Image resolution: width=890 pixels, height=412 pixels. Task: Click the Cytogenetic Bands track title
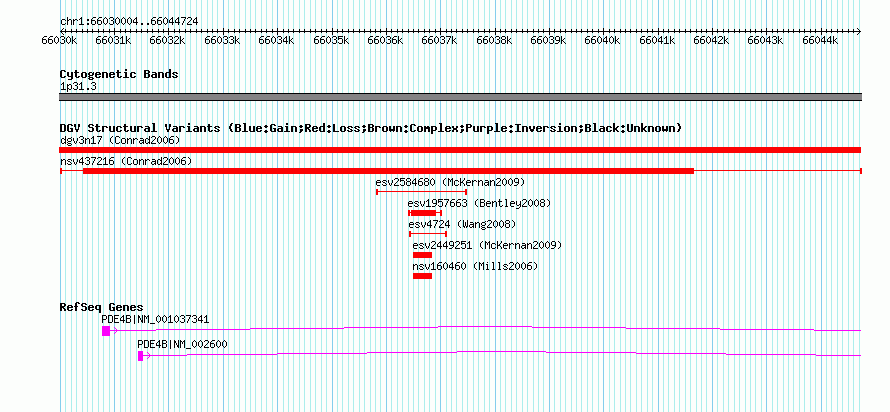(119, 74)
